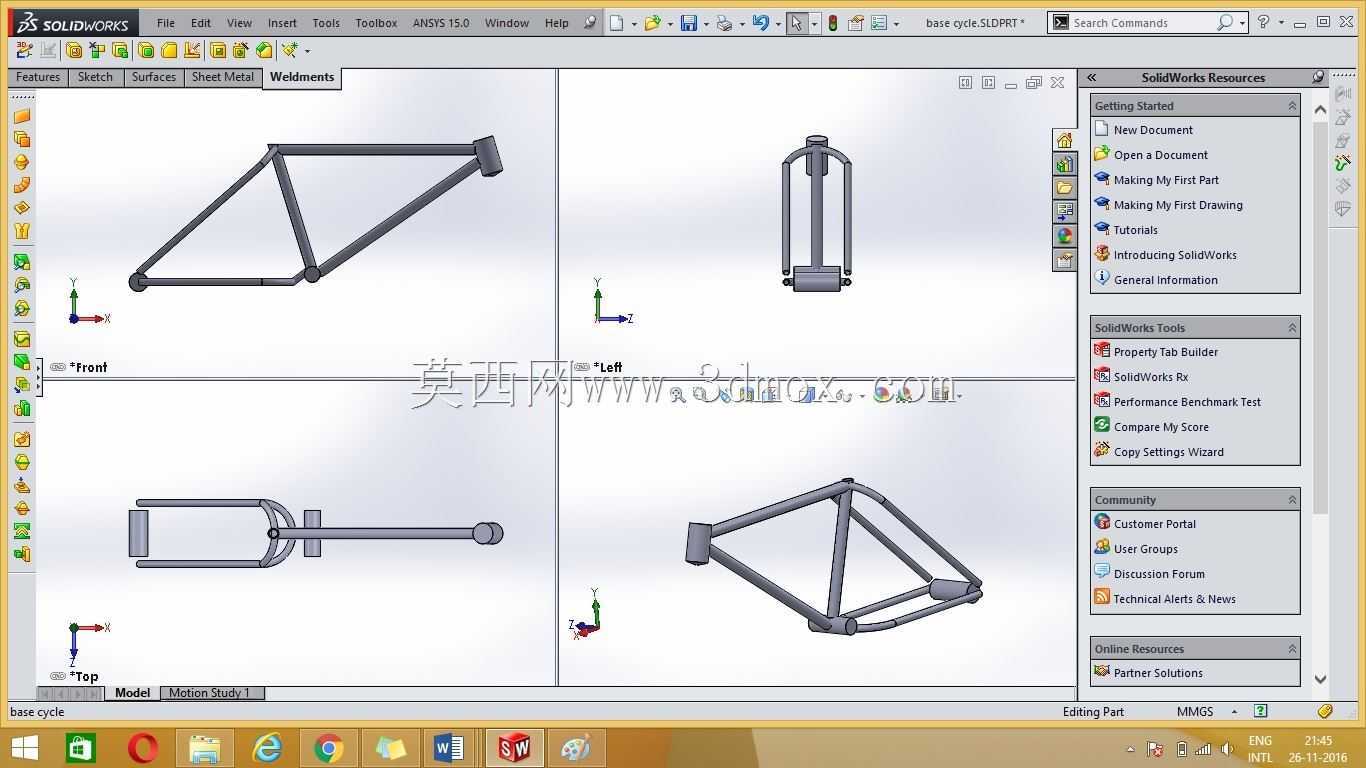Open the Technical Alerts & News link
Viewport: 1366px width, 768px height.
click(x=1174, y=599)
